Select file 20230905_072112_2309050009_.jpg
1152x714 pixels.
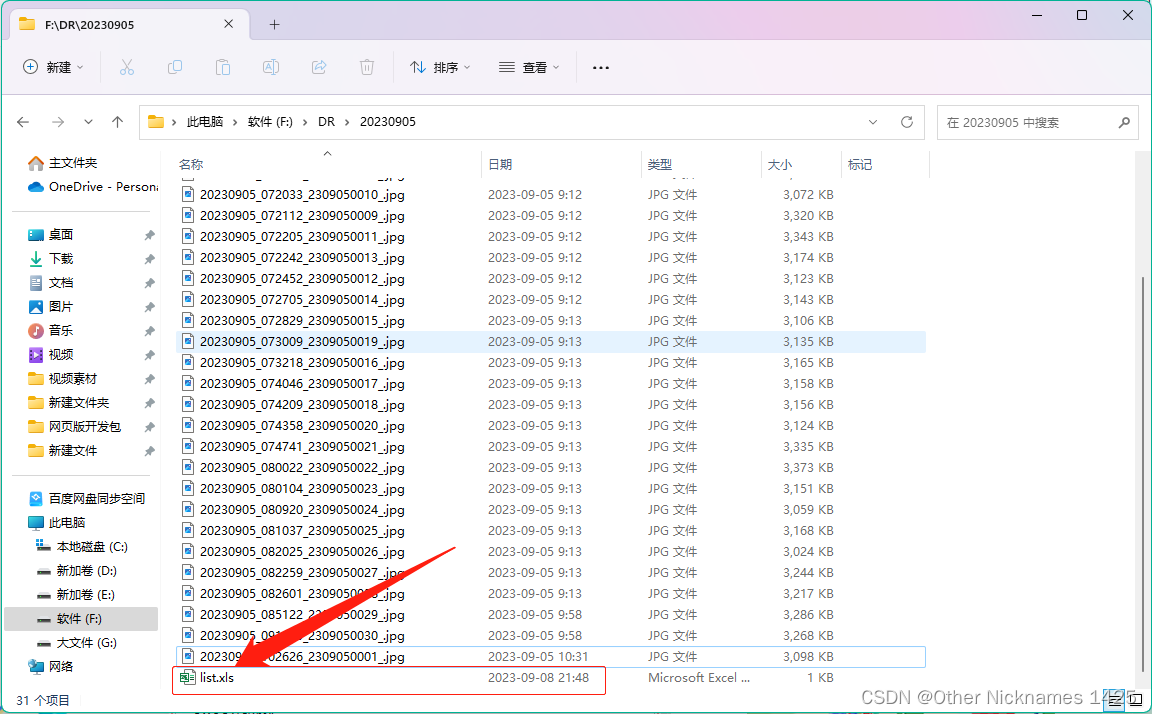coord(302,216)
